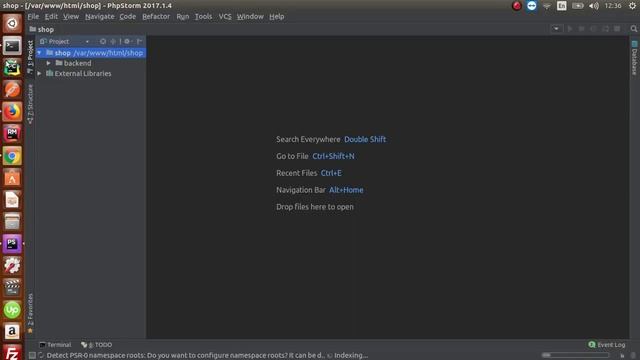The height and width of the screenshot is (360, 640).
Task: Open Ubuntu Dash search in launcher
Action: (12, 24)
